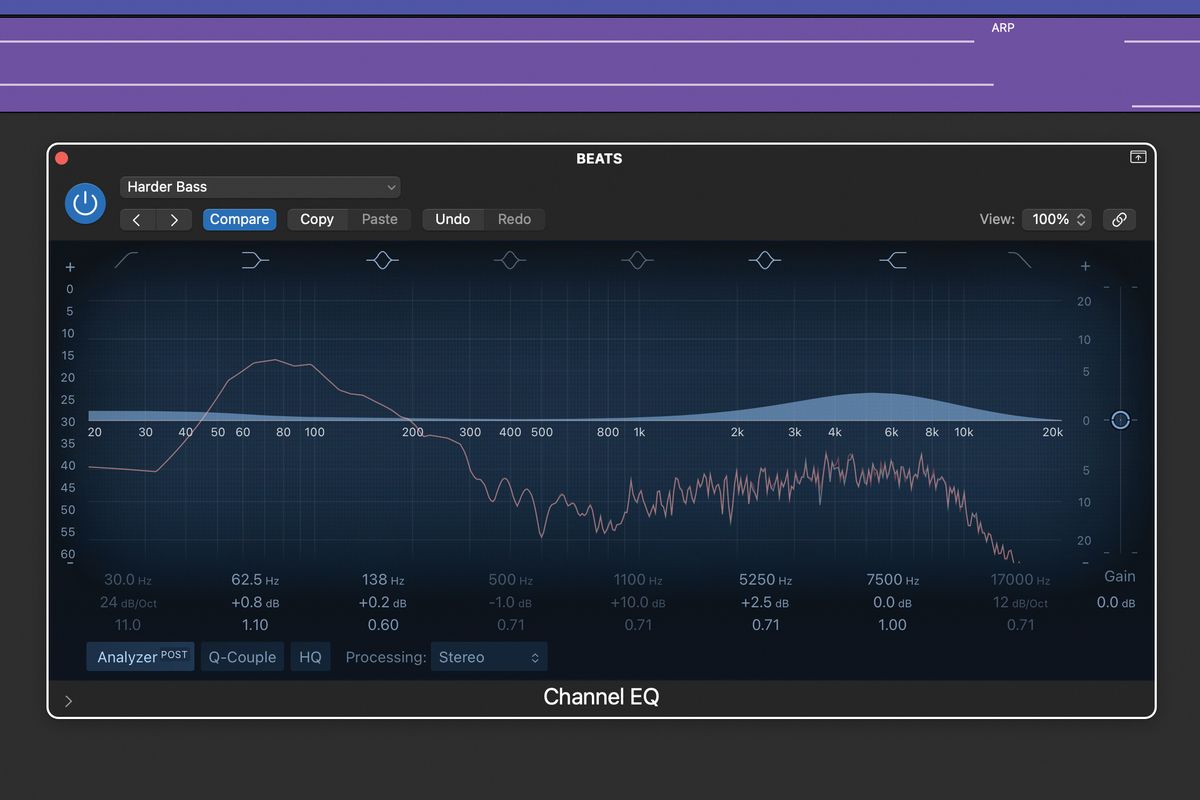
Task: Change the View zoom from 100%
Action: pyautogui.click(x=1057, y=219)
